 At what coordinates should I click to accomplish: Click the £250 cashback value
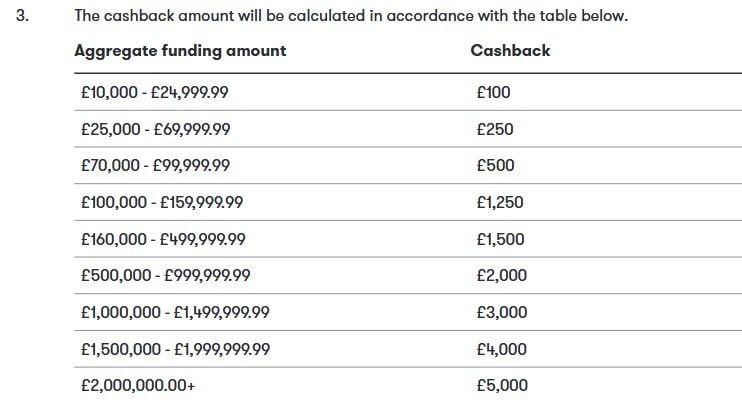coord(495,129)
